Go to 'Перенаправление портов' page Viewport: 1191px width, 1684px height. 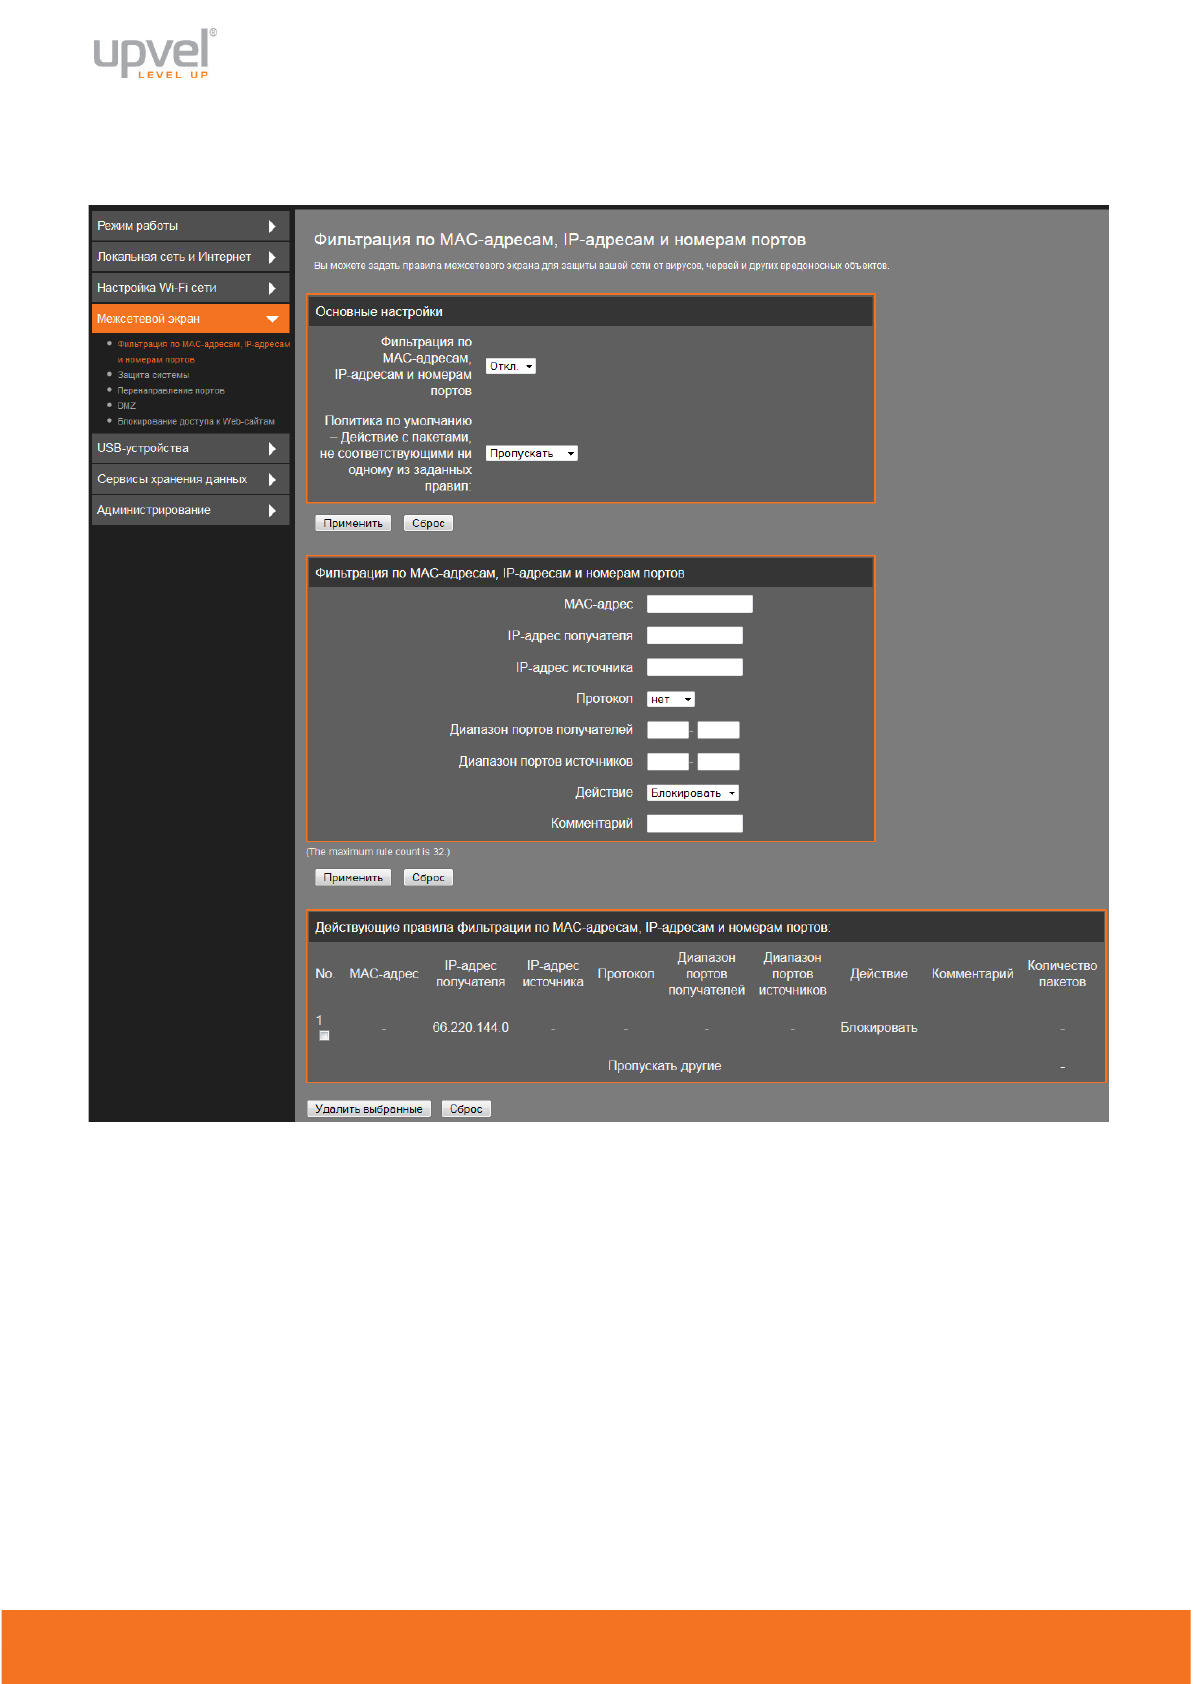point(171,391)
